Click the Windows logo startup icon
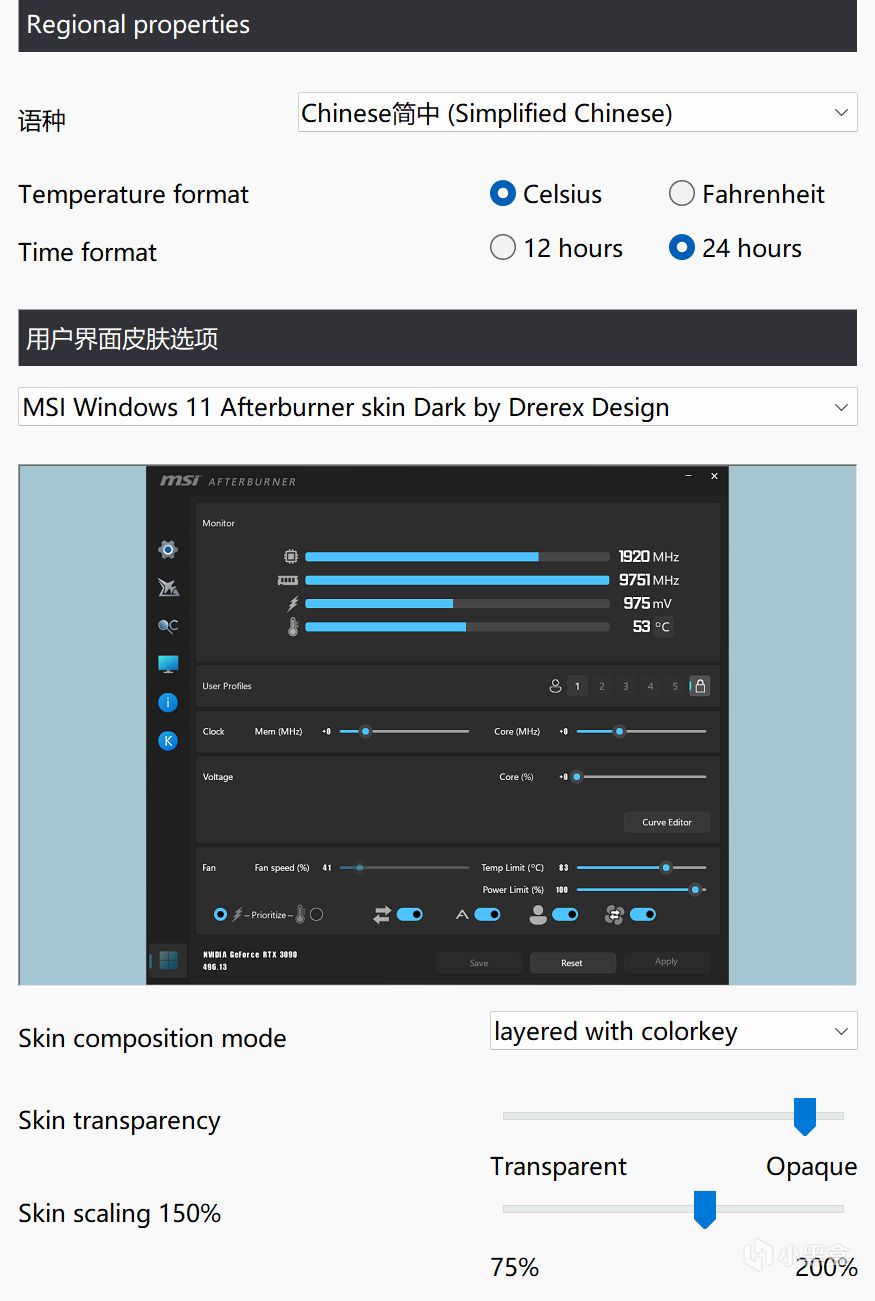Image resolution: width=875 pixels, height=1301 pixels. tap(169, 960)
